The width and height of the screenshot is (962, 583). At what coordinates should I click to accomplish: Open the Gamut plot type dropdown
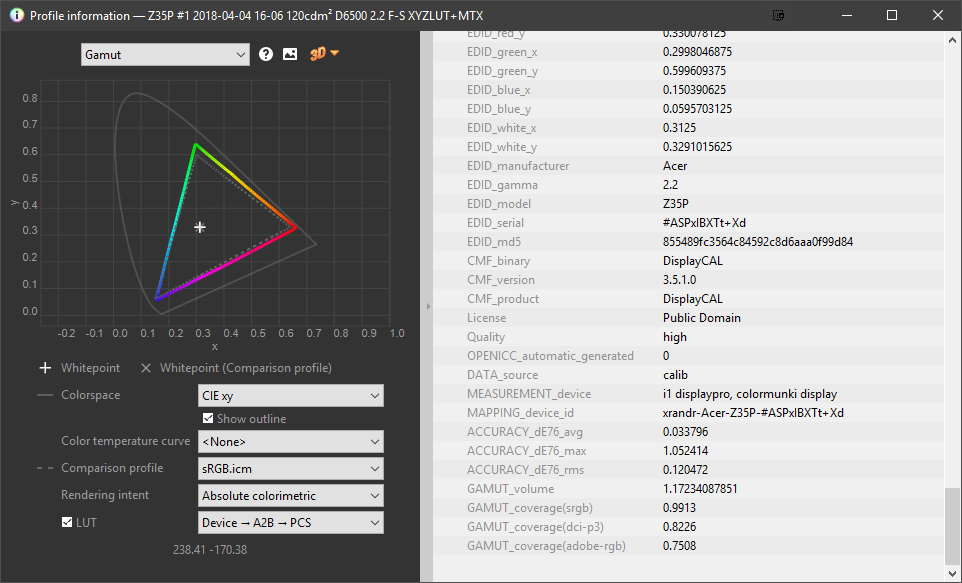tap(165, 55)
